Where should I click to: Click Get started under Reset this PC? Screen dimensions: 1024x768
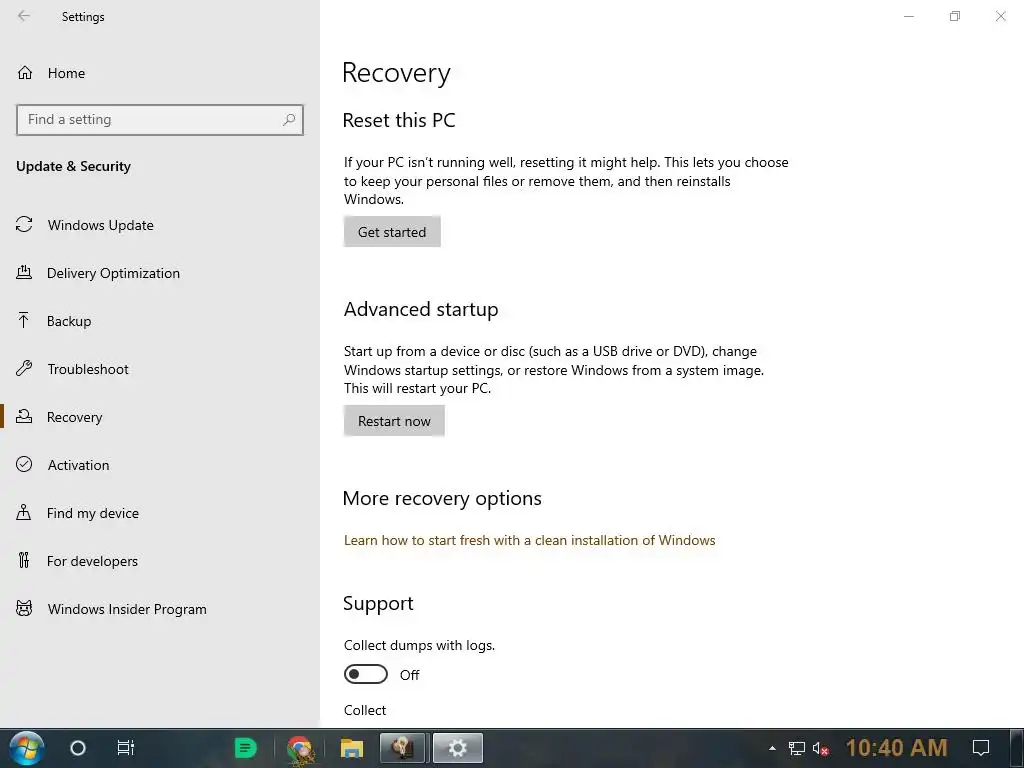(392, 232)
